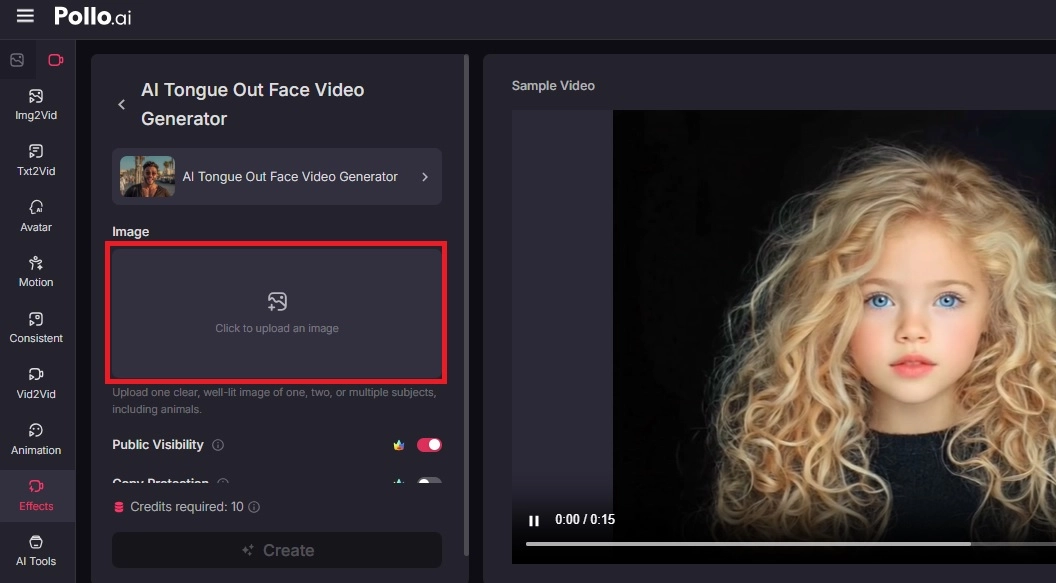Expand the AI Tongue Out Face Video Generator selector
The image size is (1056, 583).
pyautogui.click(x=276, y=176)
